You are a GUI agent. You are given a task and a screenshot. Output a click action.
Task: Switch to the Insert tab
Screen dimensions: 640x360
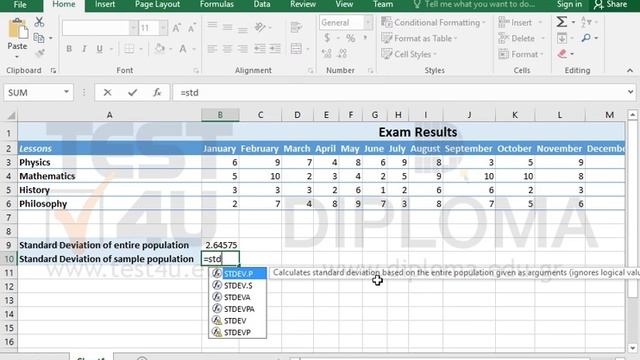[x=105, y=4]
